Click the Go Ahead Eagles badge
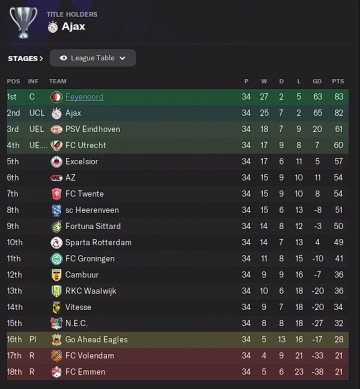The image size is (360, 389). 56,340
